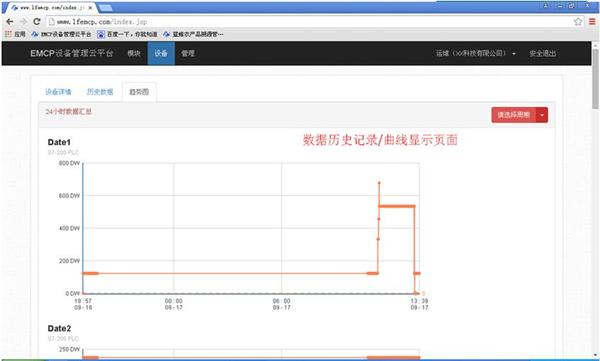Open the 应用 apps bookmark icon
Screen dimensions: 600x361
(8, 34)
